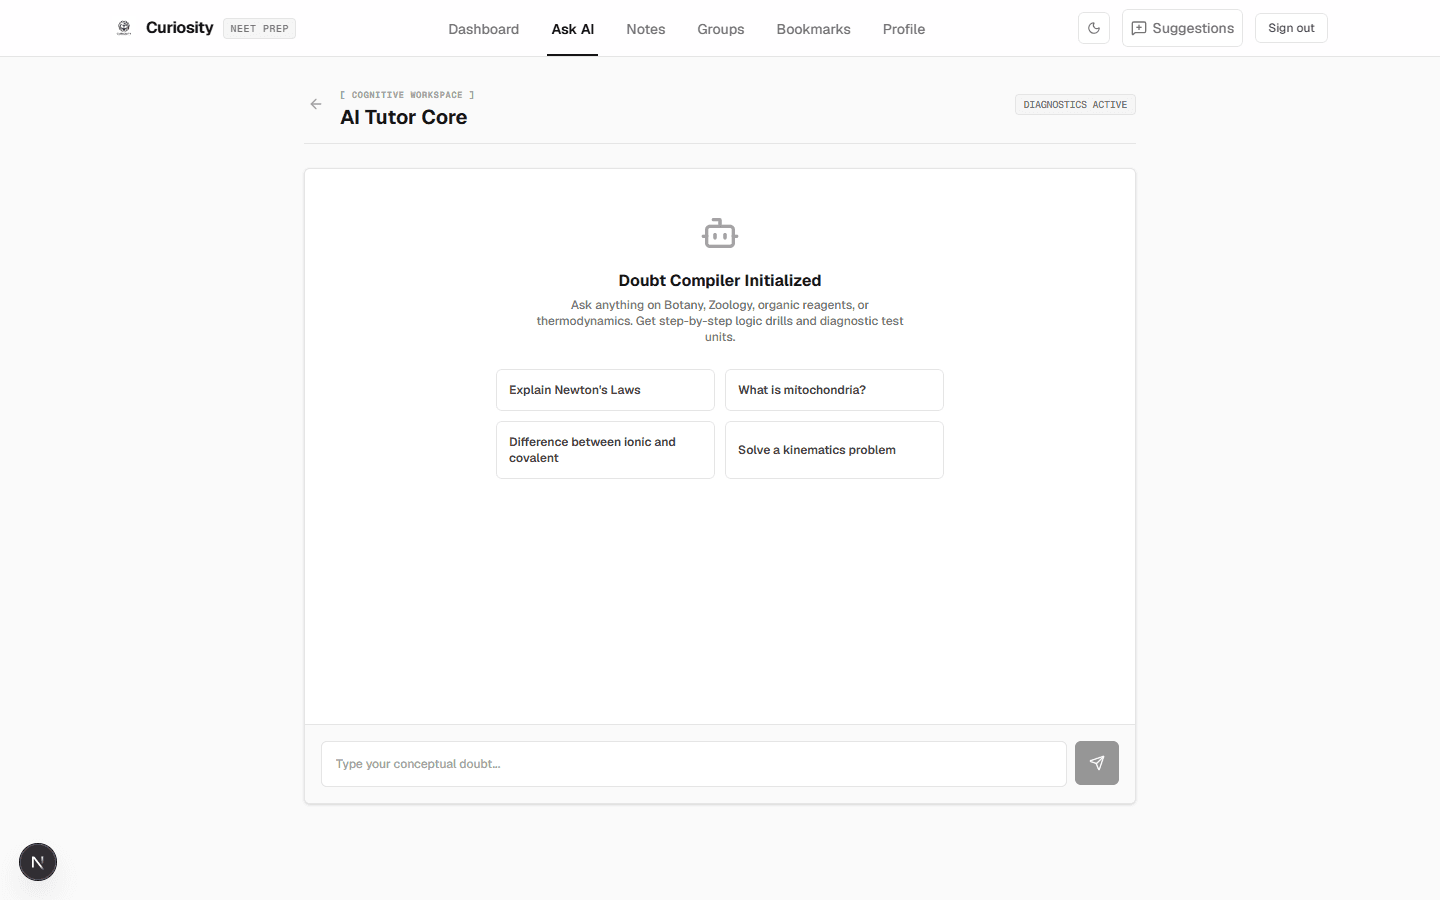Open the Bookmarks tab
Viewport: 1440px width, 900px height.
pyautogui.click(x=814, y=29)
